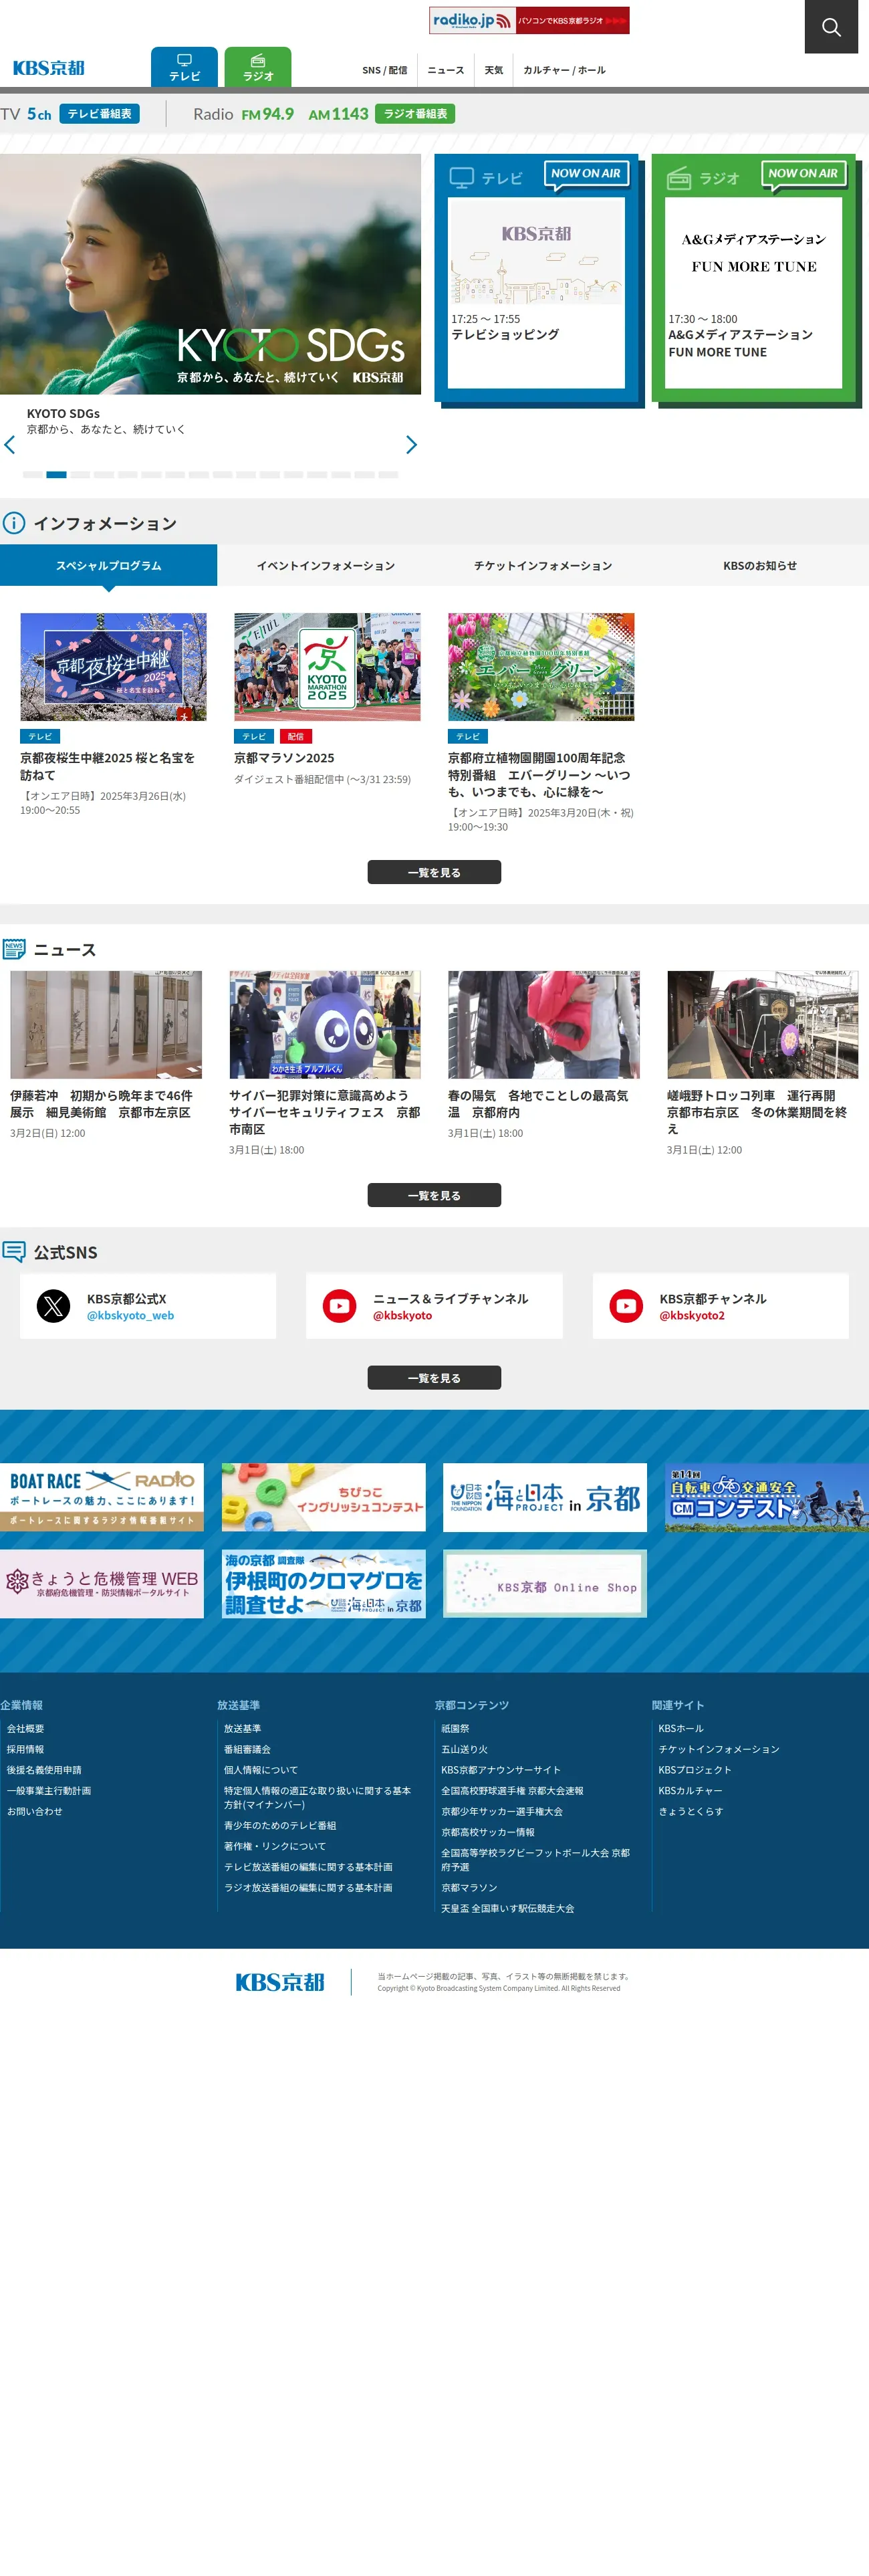Open the KBS京都アナウンサーサイト footer link

[501, 1770]
